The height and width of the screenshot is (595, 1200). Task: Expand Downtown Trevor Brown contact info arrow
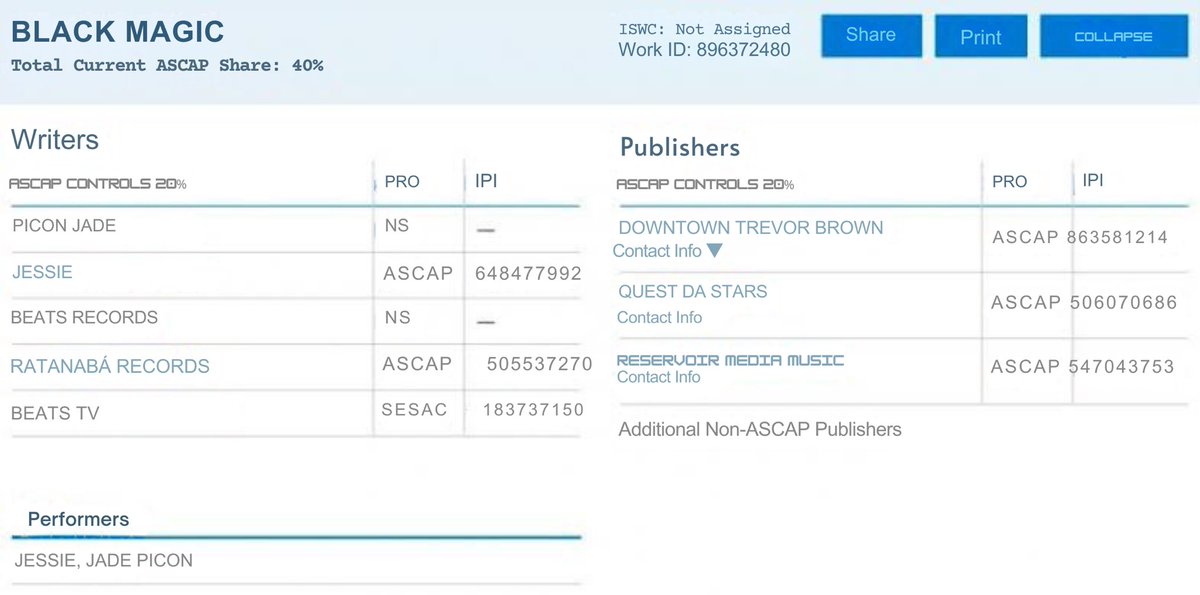click(x=714, y=251)
